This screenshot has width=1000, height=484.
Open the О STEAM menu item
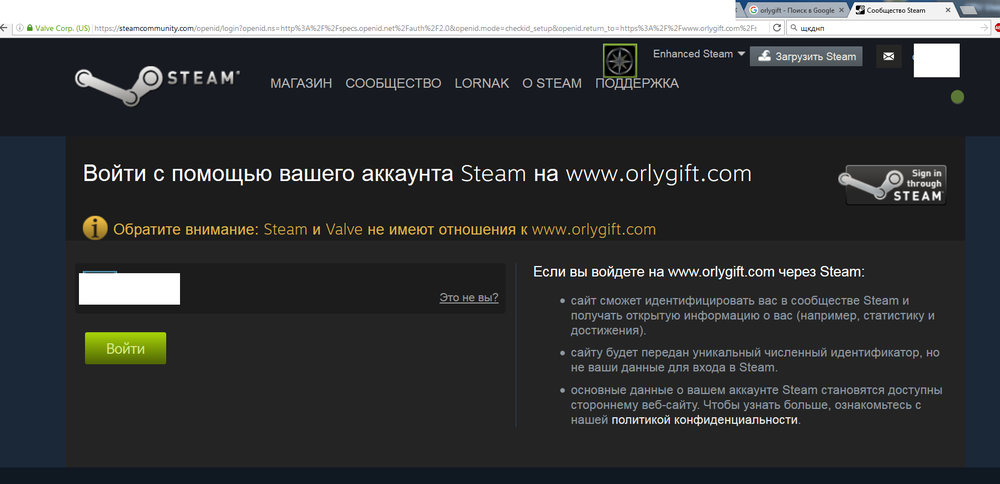point(552,83)
